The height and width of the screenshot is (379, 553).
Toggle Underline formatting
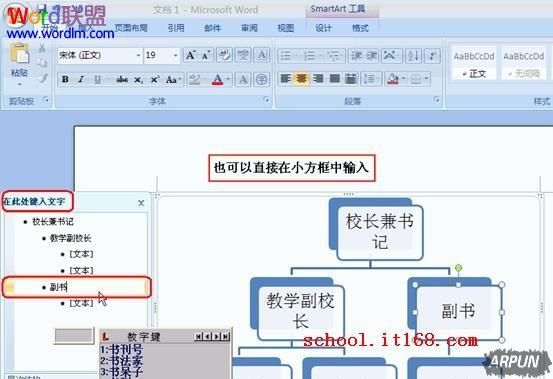coord(97,79)
